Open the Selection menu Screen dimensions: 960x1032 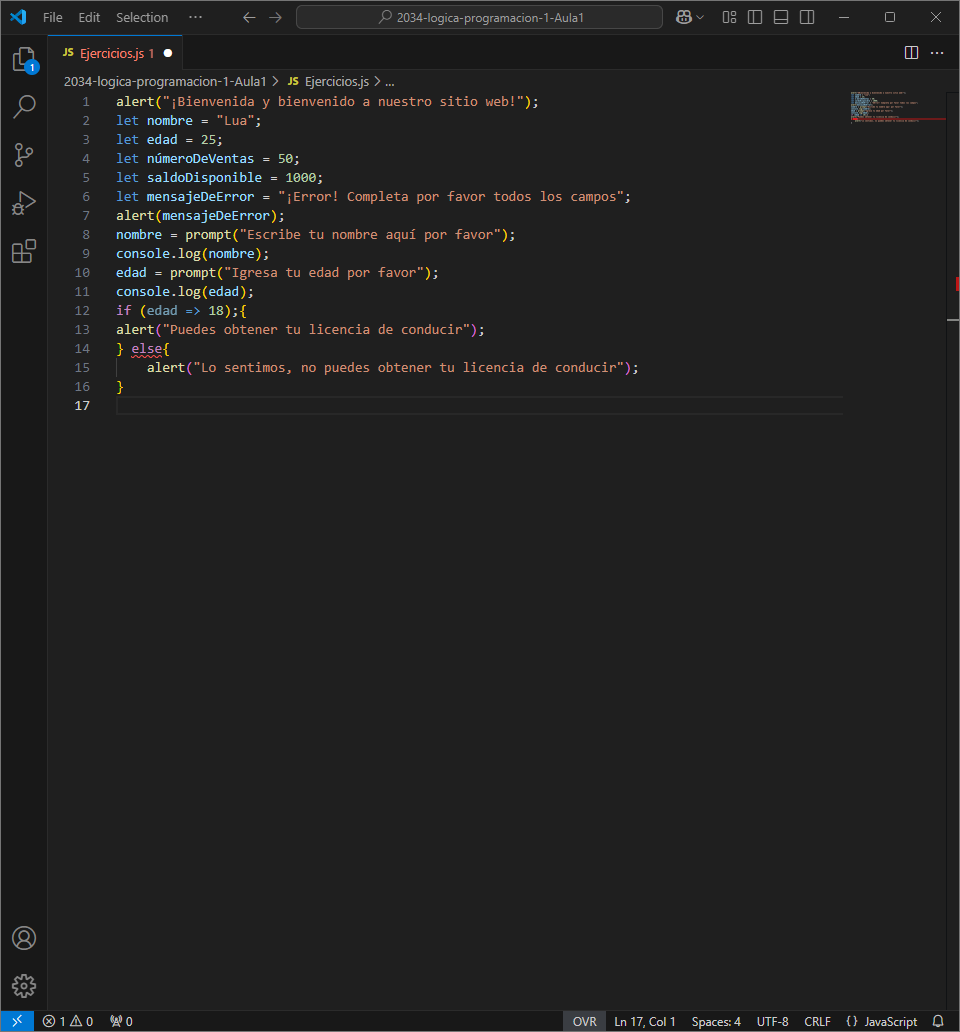[x=142, y=18]
